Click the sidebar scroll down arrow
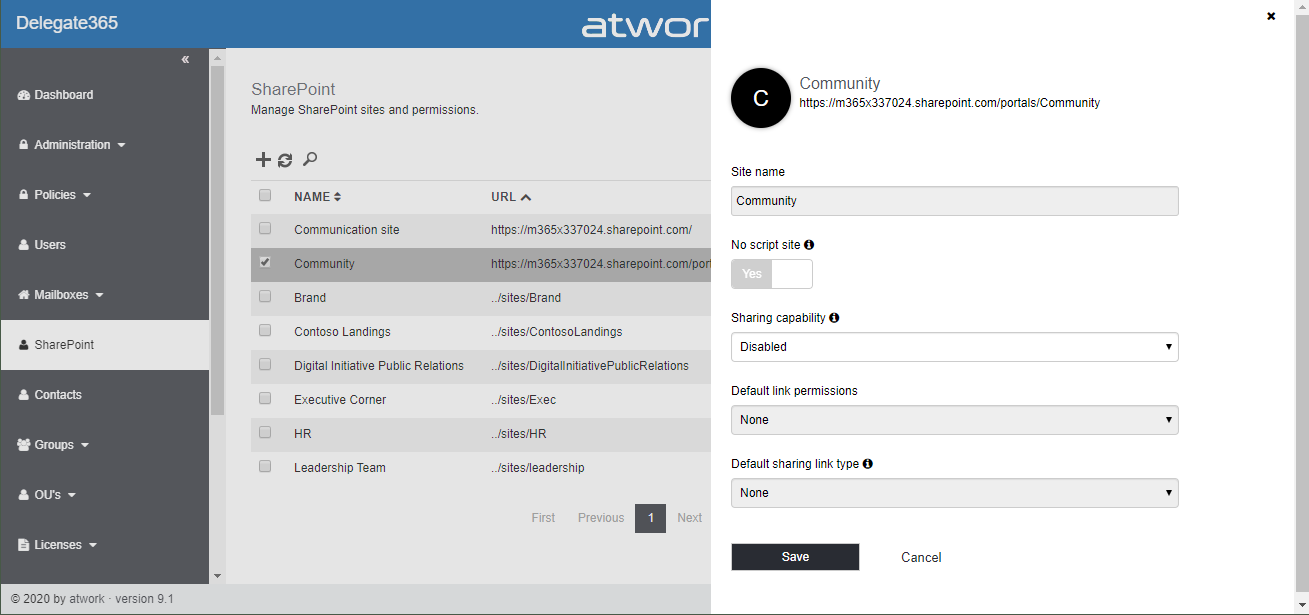The image size is (1309, 615). [x=217, y=576]
